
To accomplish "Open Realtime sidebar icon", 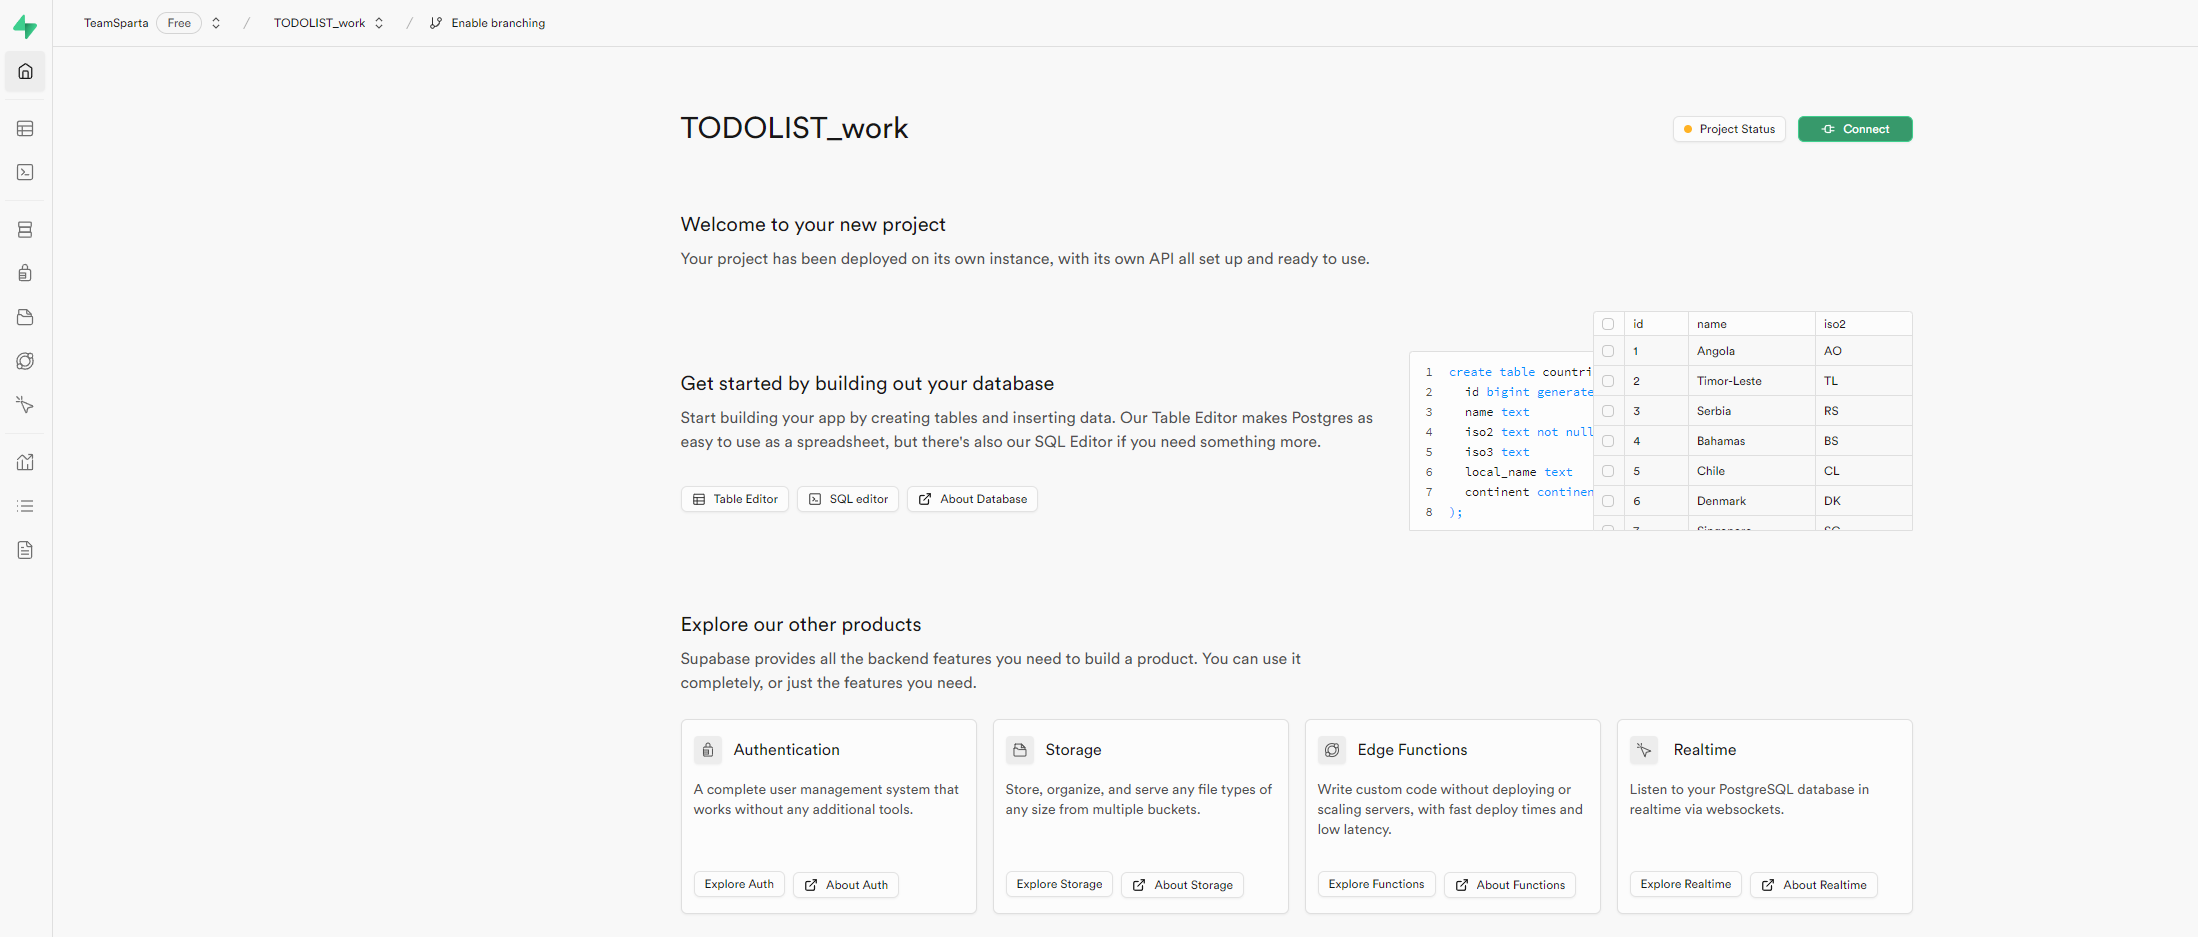I will coord(25,405).
